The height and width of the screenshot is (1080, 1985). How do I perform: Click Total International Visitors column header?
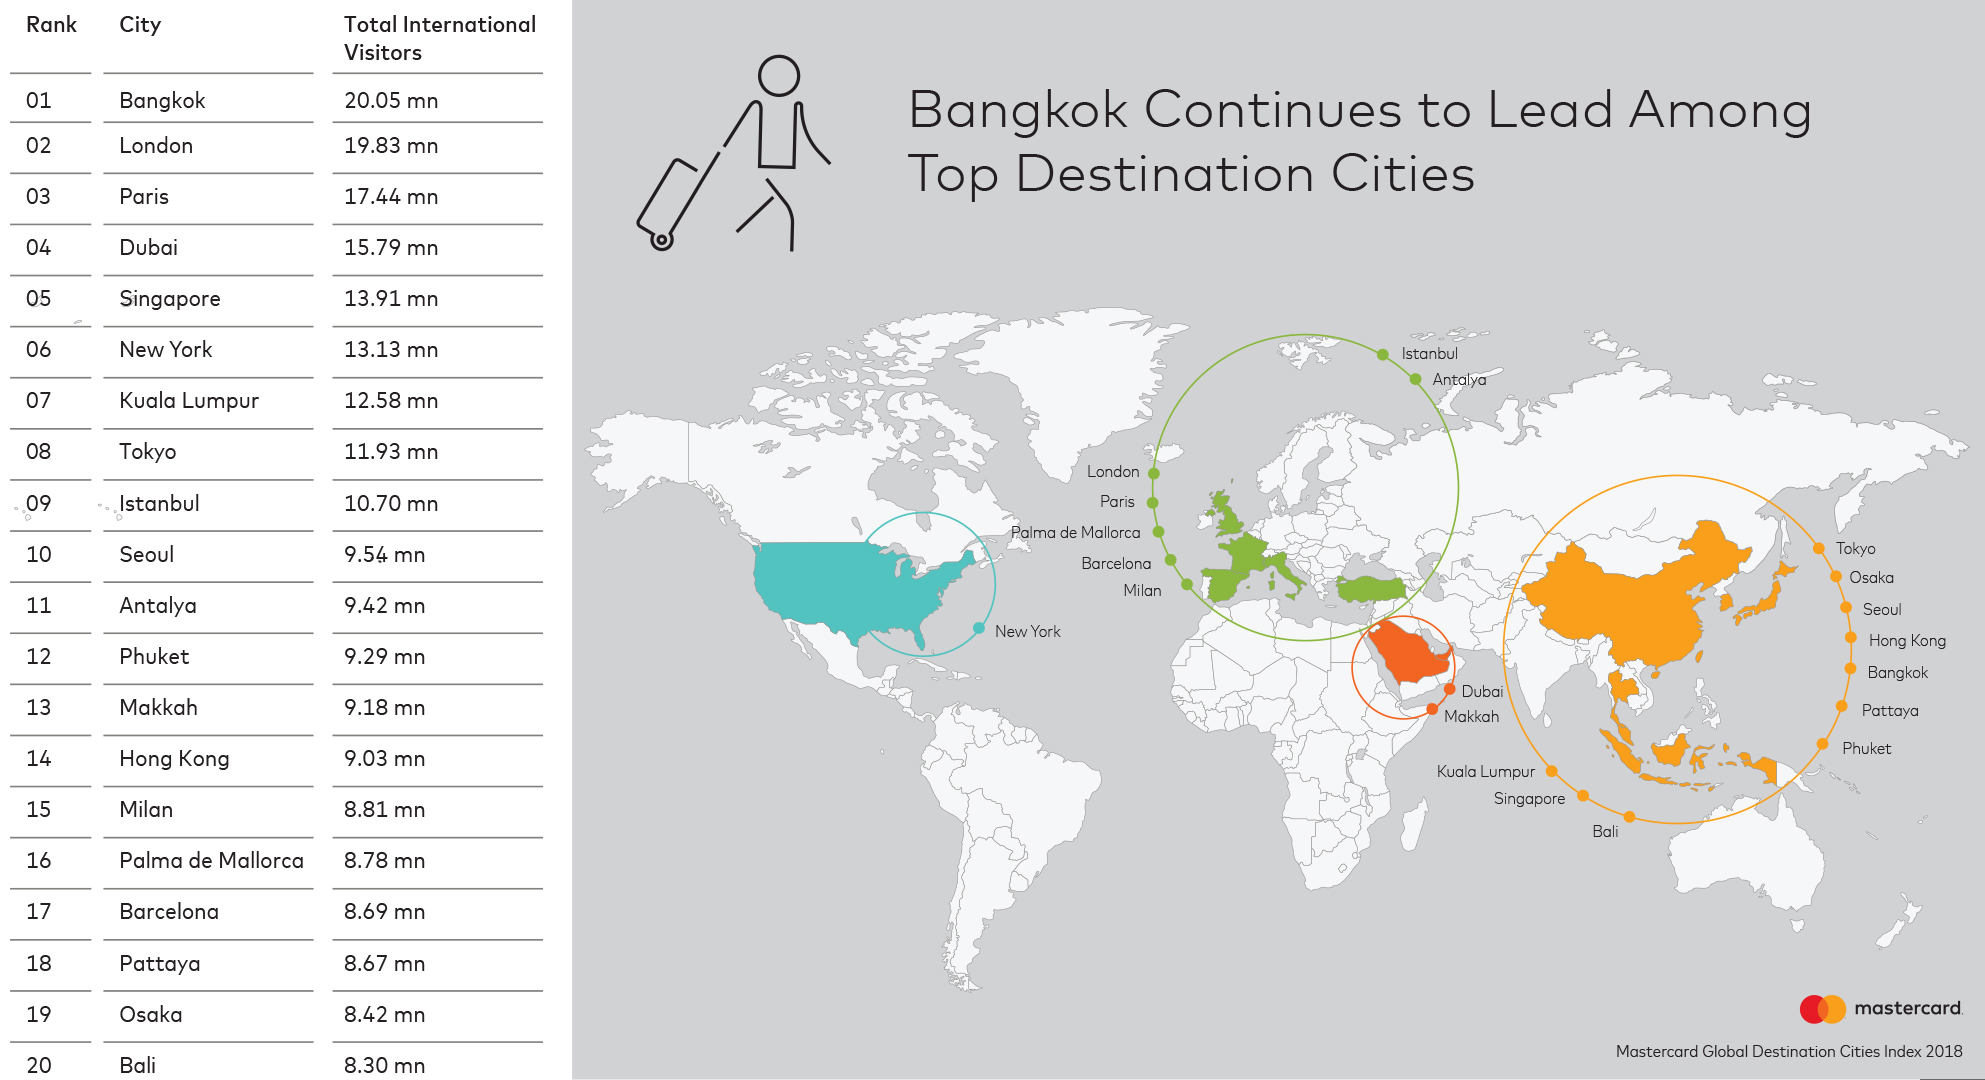(439, 38)
